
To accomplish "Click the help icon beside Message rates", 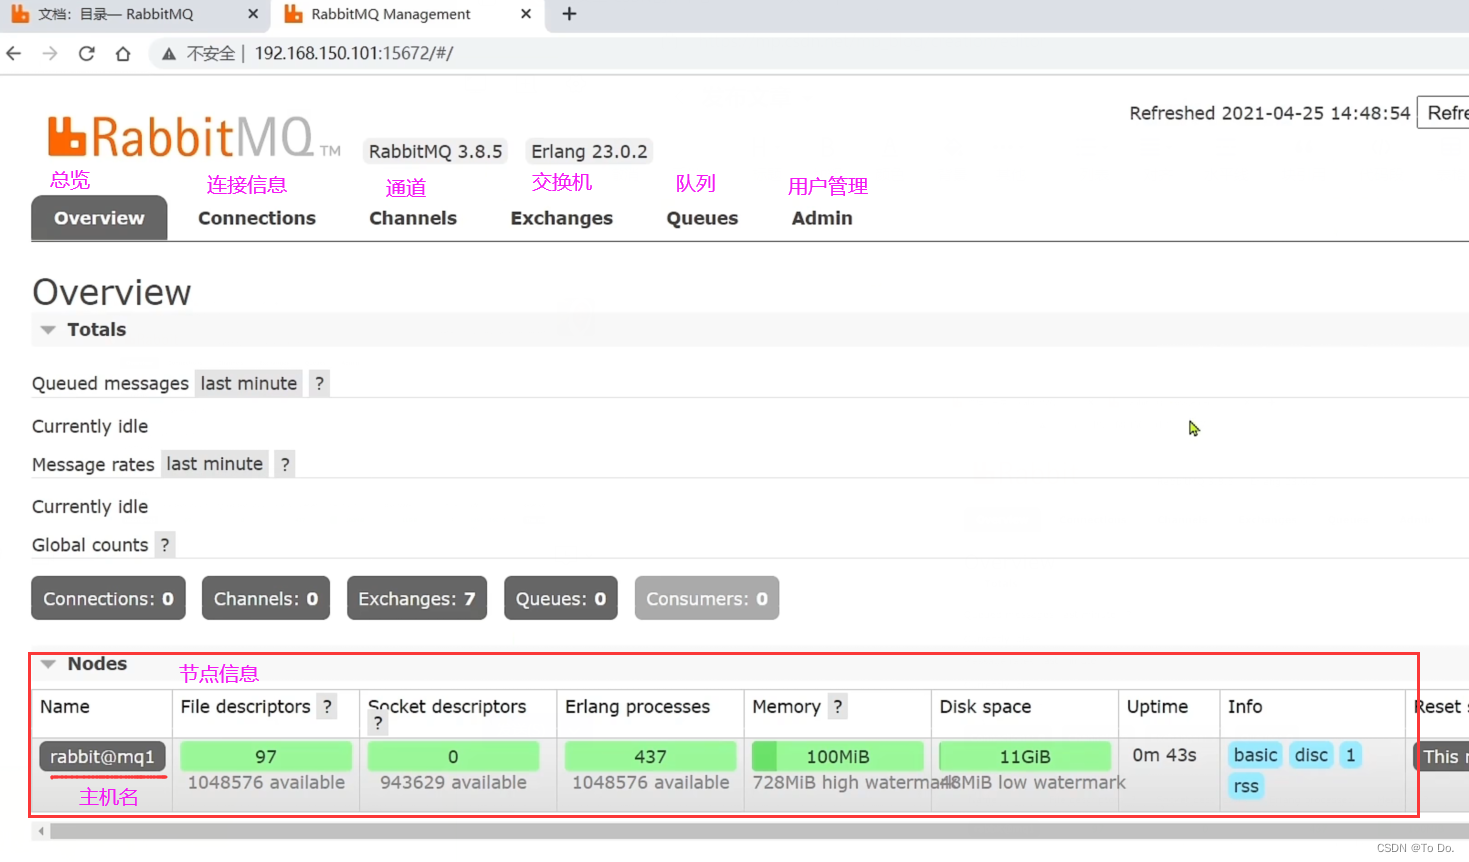I will 286,463.
